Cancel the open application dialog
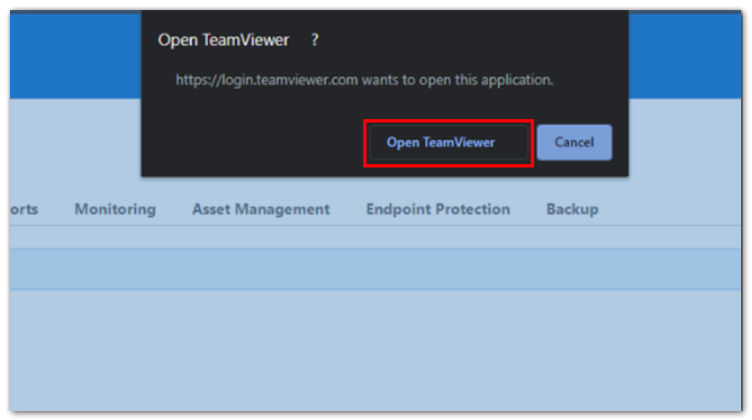752x420 pixels. [574, 142]
